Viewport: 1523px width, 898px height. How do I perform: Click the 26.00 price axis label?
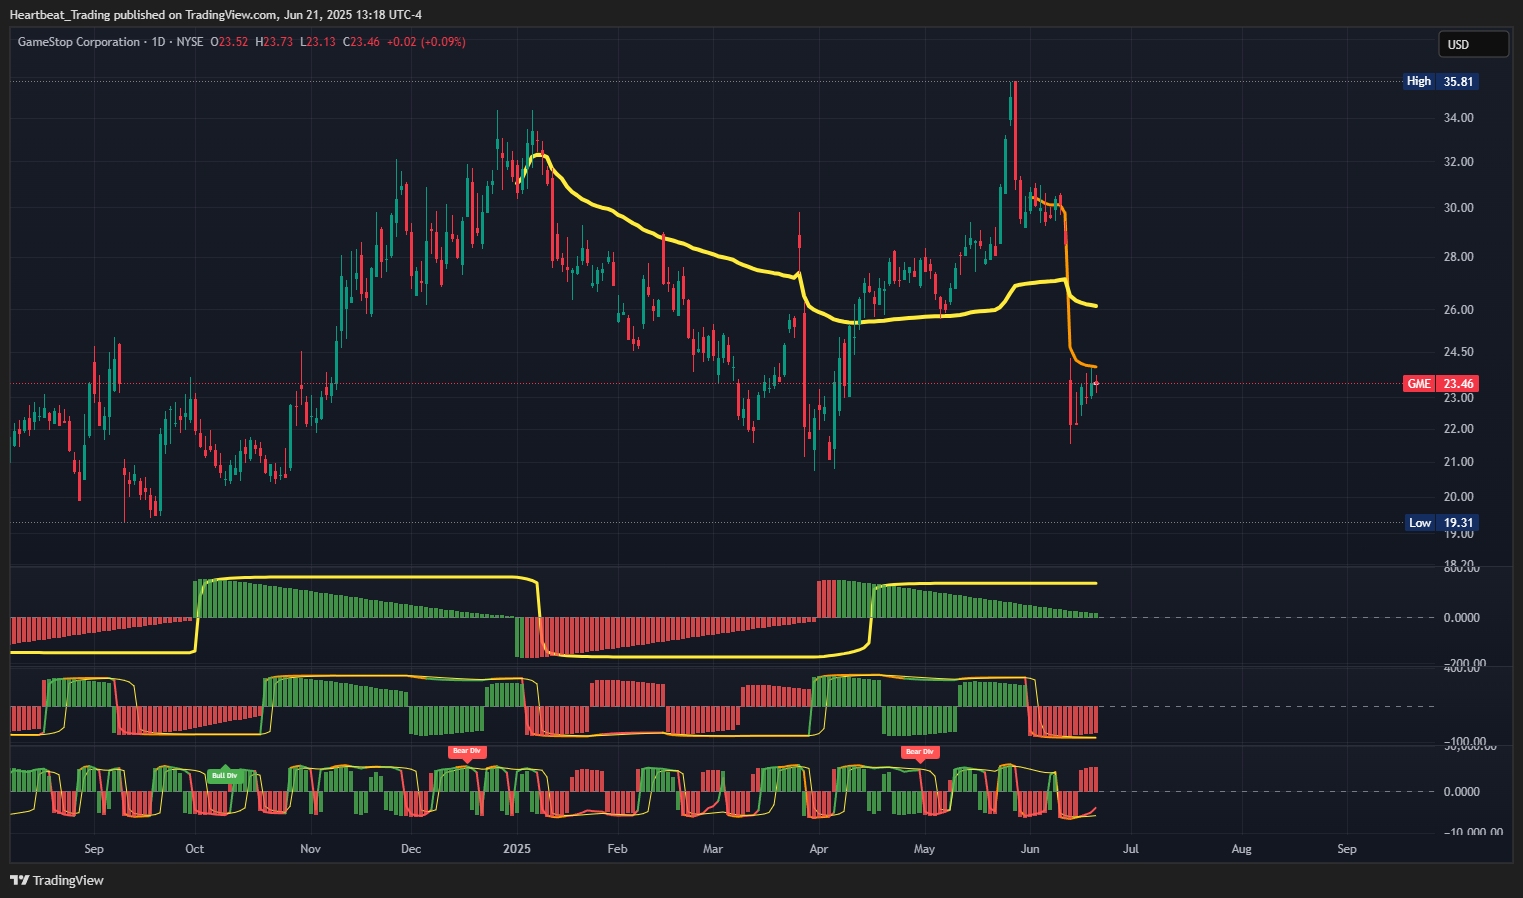click(1459, 310)
